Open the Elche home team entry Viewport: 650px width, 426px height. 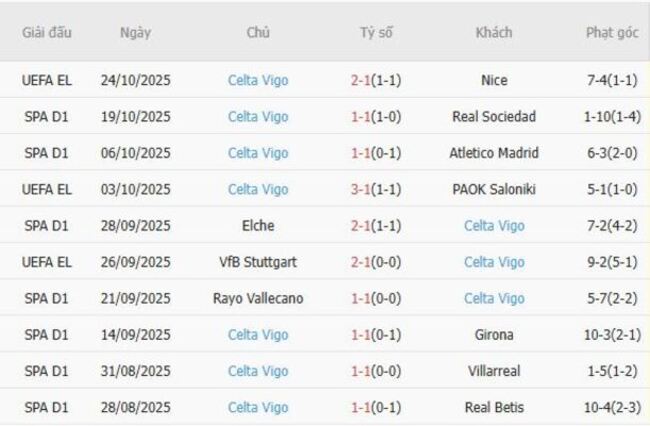point(258,226)
